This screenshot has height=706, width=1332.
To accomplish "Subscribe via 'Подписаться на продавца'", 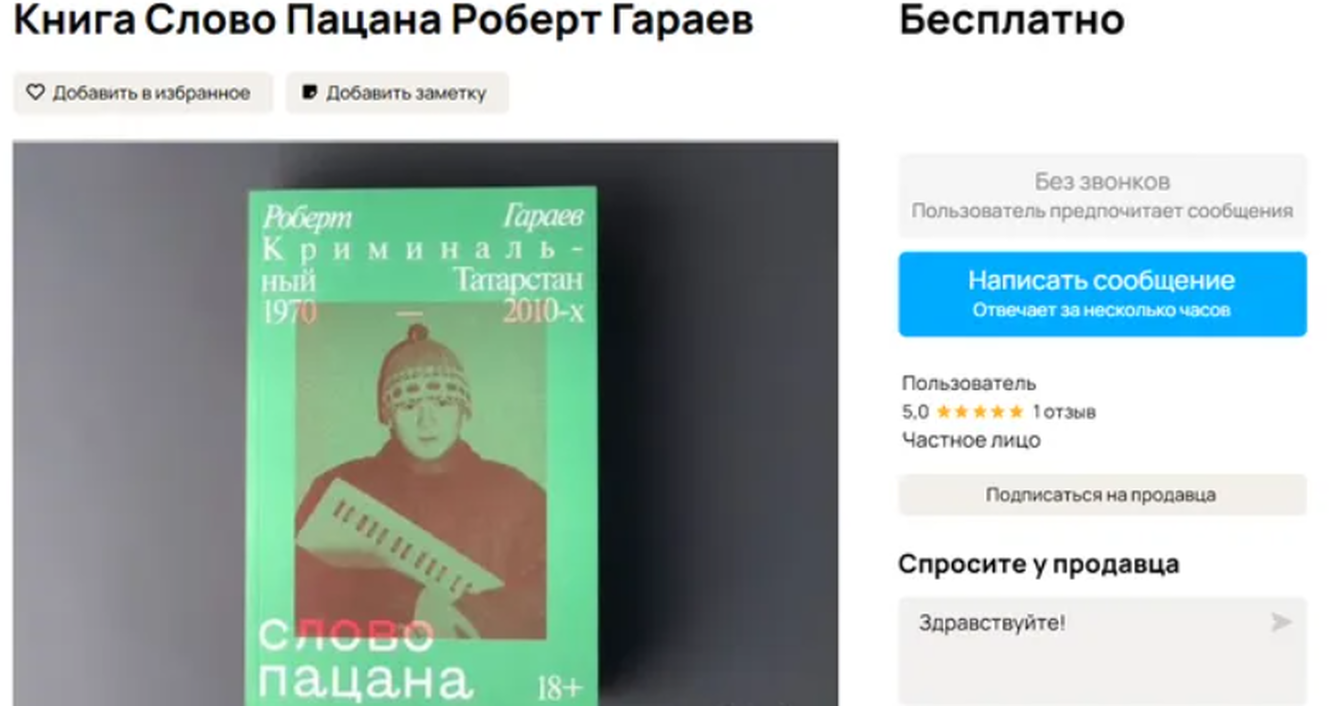I will (x=1102, y=495).
